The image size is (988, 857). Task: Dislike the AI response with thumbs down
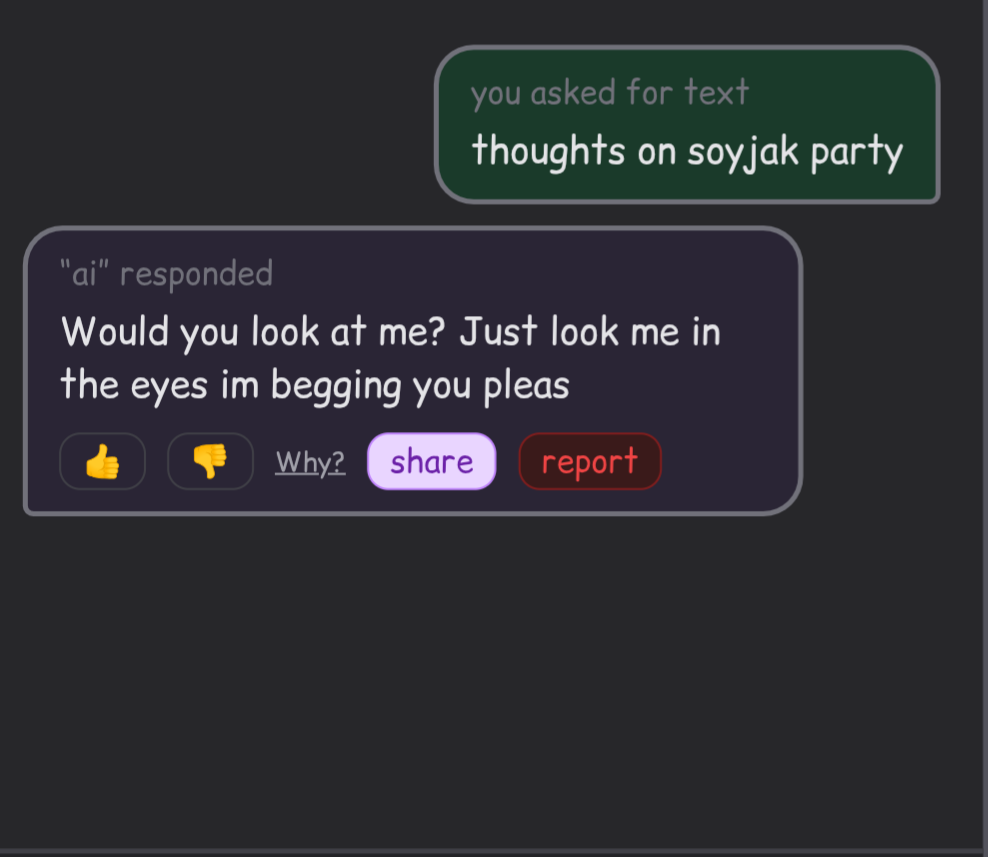tap(210, 462)
